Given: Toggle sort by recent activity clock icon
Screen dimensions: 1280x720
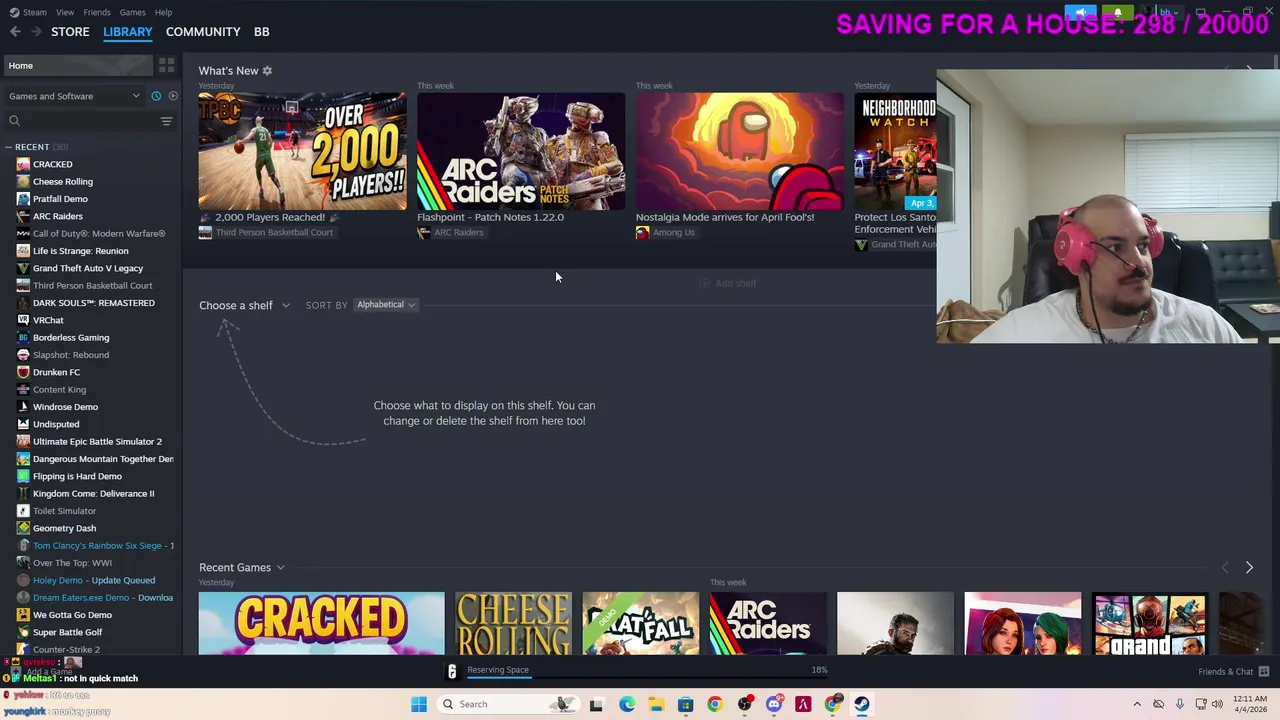Looking at the screenshot, I should click(156, 96).
